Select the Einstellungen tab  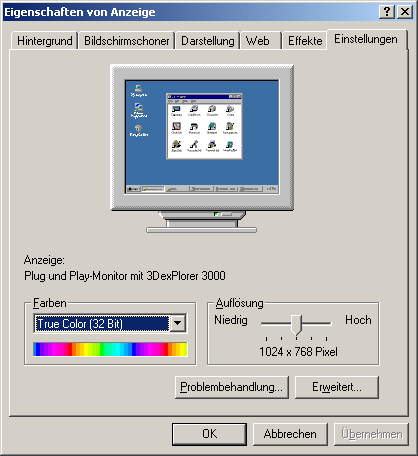tap(366, 39)
